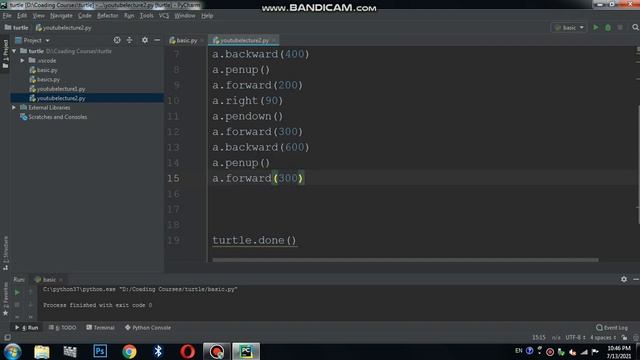
Task: Hide the Project panel with minus icon
Action: click(157, 40)
